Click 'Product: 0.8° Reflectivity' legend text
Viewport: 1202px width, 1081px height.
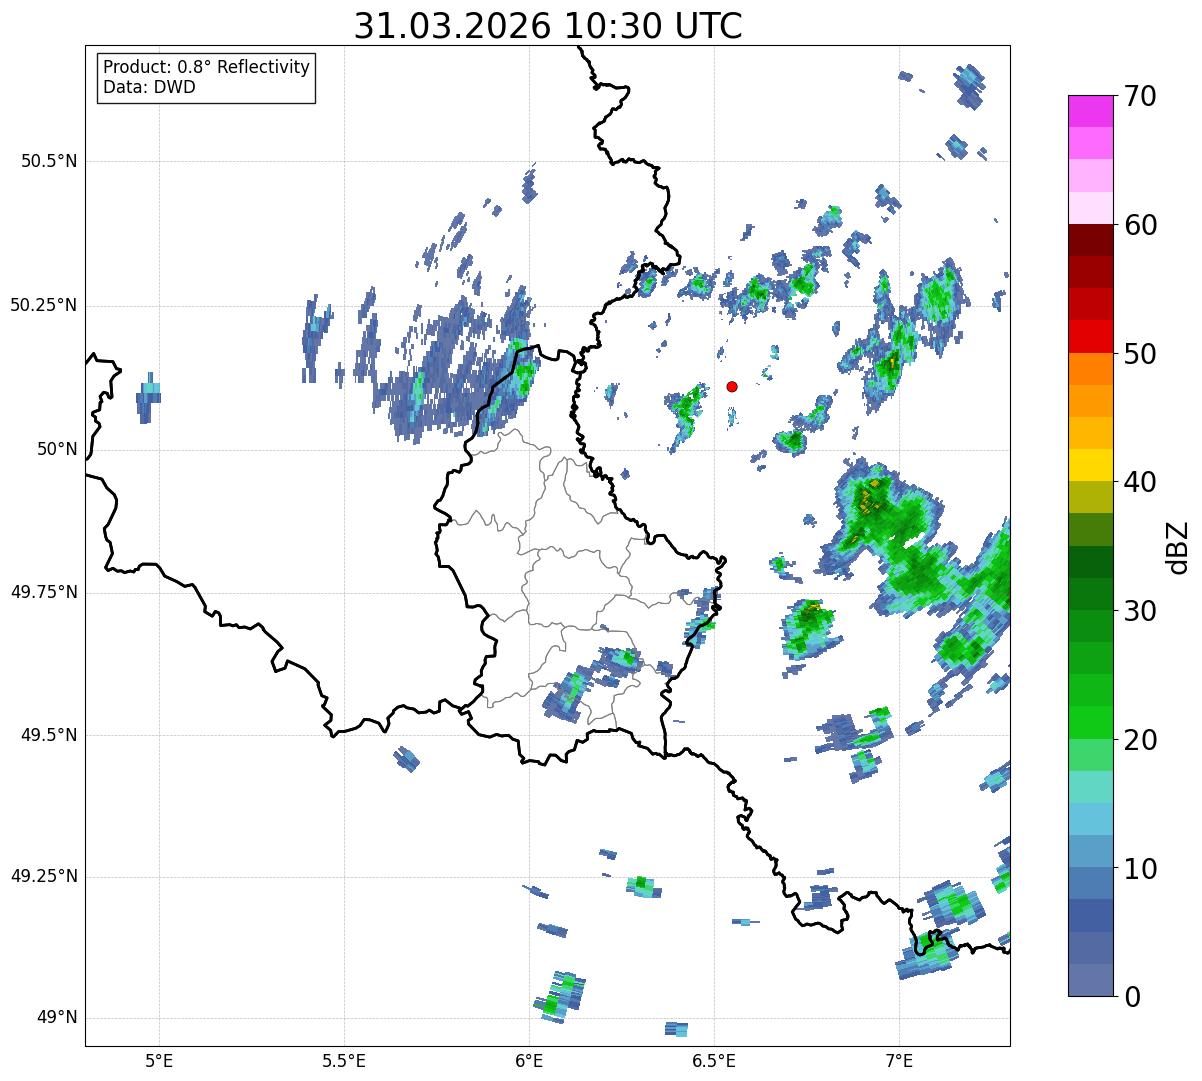(207, 67)
